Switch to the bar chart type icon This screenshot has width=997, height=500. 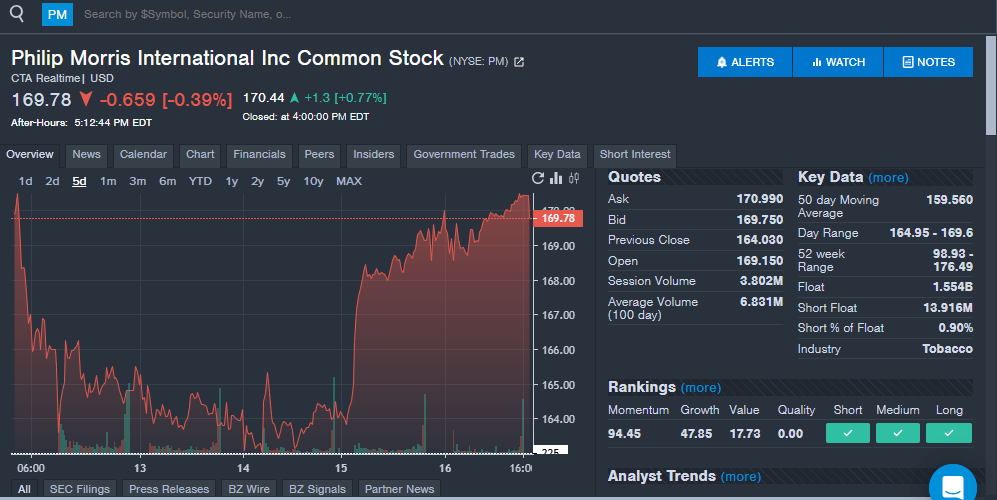click(x=556, y=178)
